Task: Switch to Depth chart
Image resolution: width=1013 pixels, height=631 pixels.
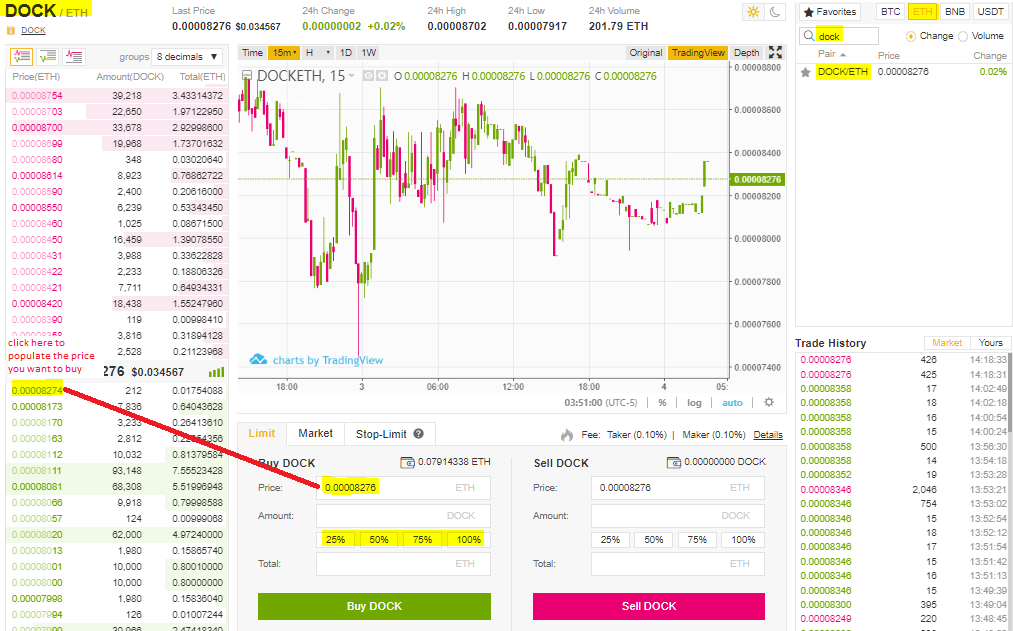Action: pos(747,53)
